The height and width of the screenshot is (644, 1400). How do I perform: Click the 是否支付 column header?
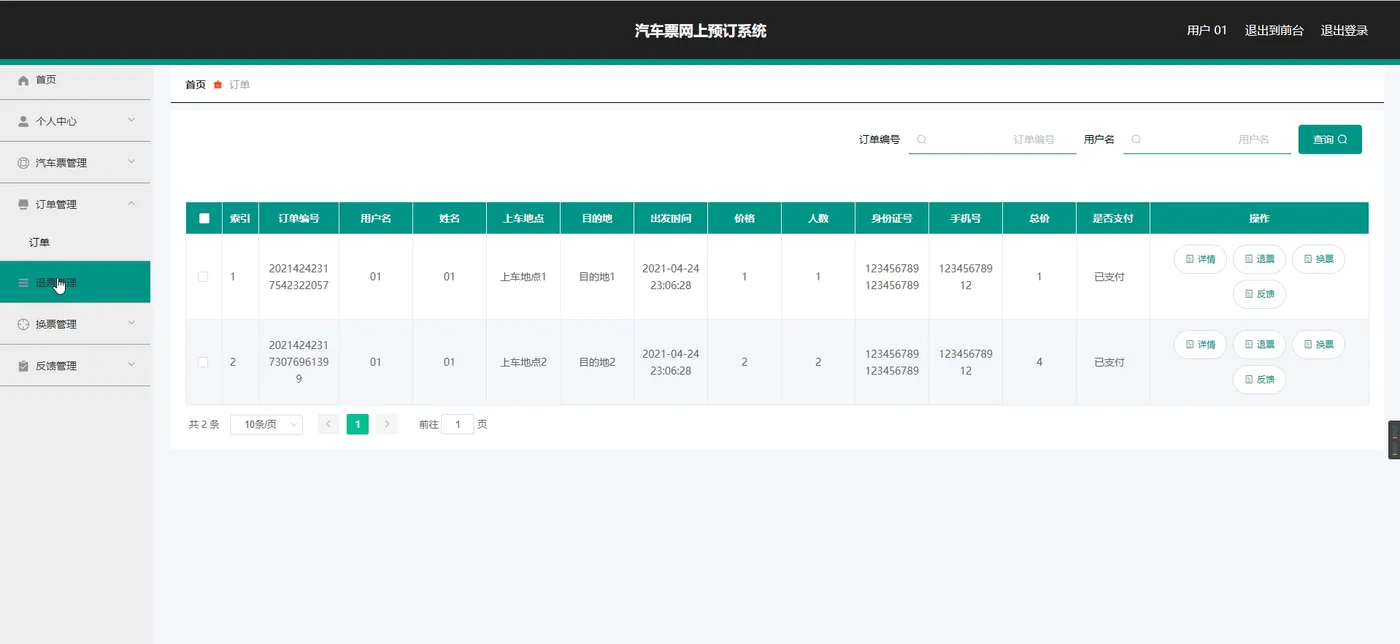tap(1113, 218)
